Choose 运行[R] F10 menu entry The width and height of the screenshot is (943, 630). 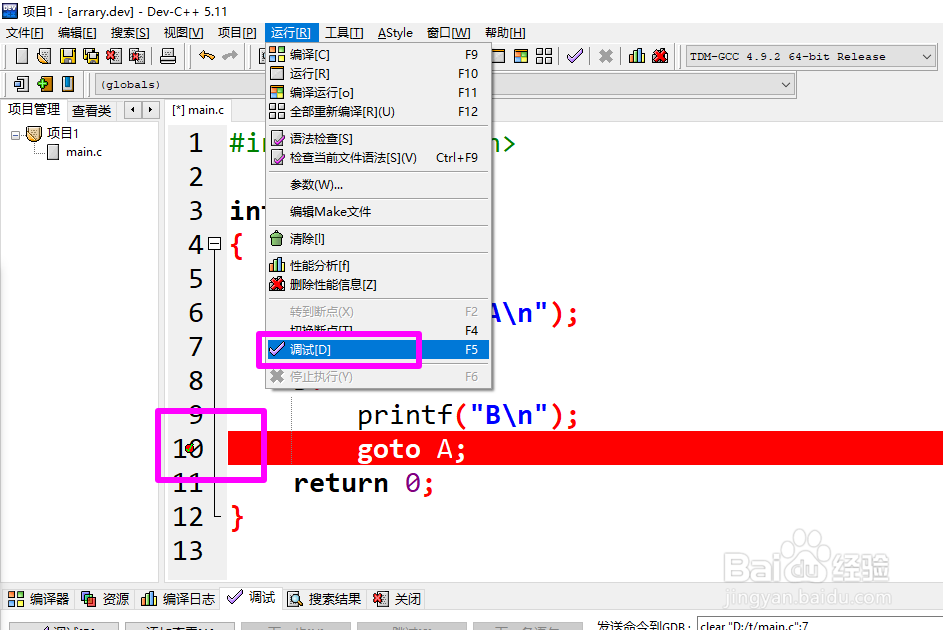tap(379, 73)
